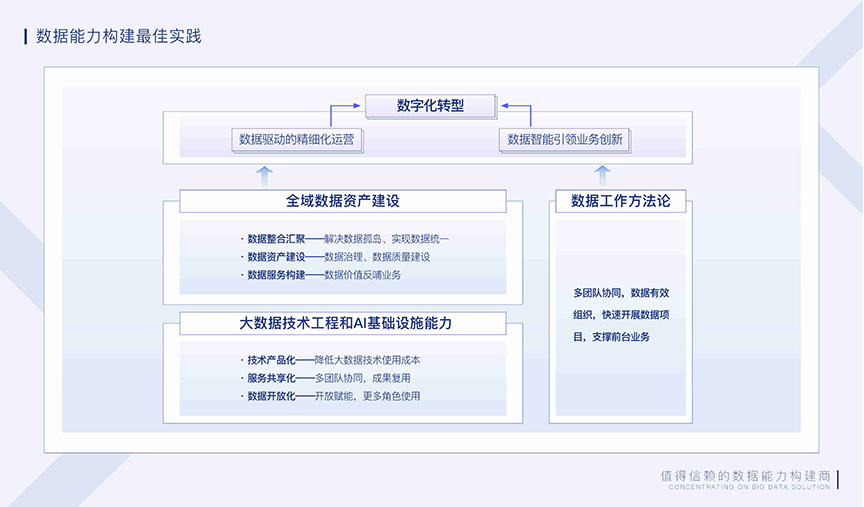This screenshot has width=864, height=507.
Task: Click the 数据驱动的精细化运营 box
Action: tap(296, 140)
